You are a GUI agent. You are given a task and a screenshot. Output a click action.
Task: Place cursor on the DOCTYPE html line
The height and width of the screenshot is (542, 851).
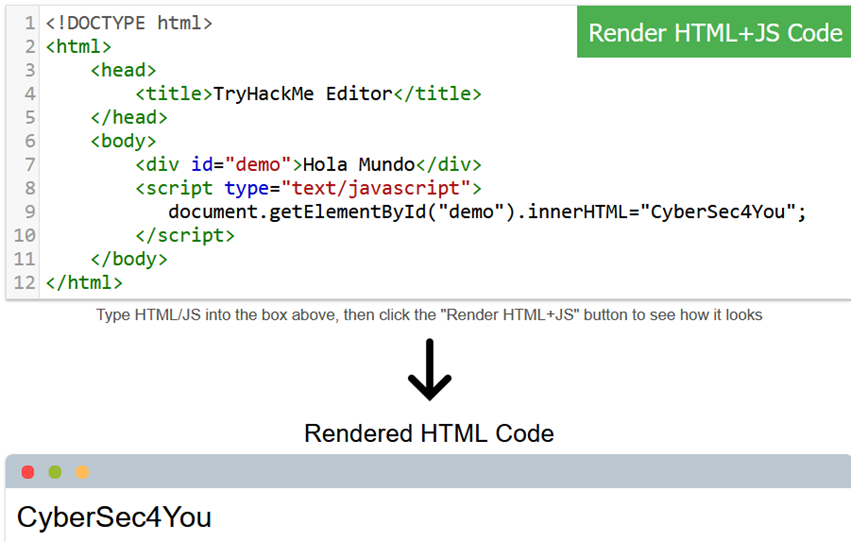coord(128,22)
